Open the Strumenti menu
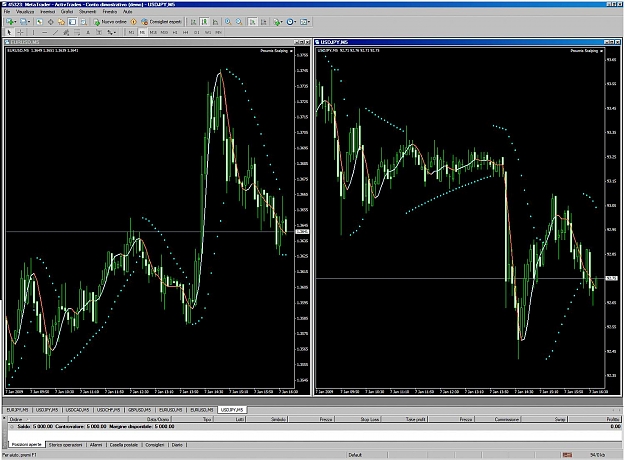The height and width of the screenshot is (460, 625). pos(88,12)
